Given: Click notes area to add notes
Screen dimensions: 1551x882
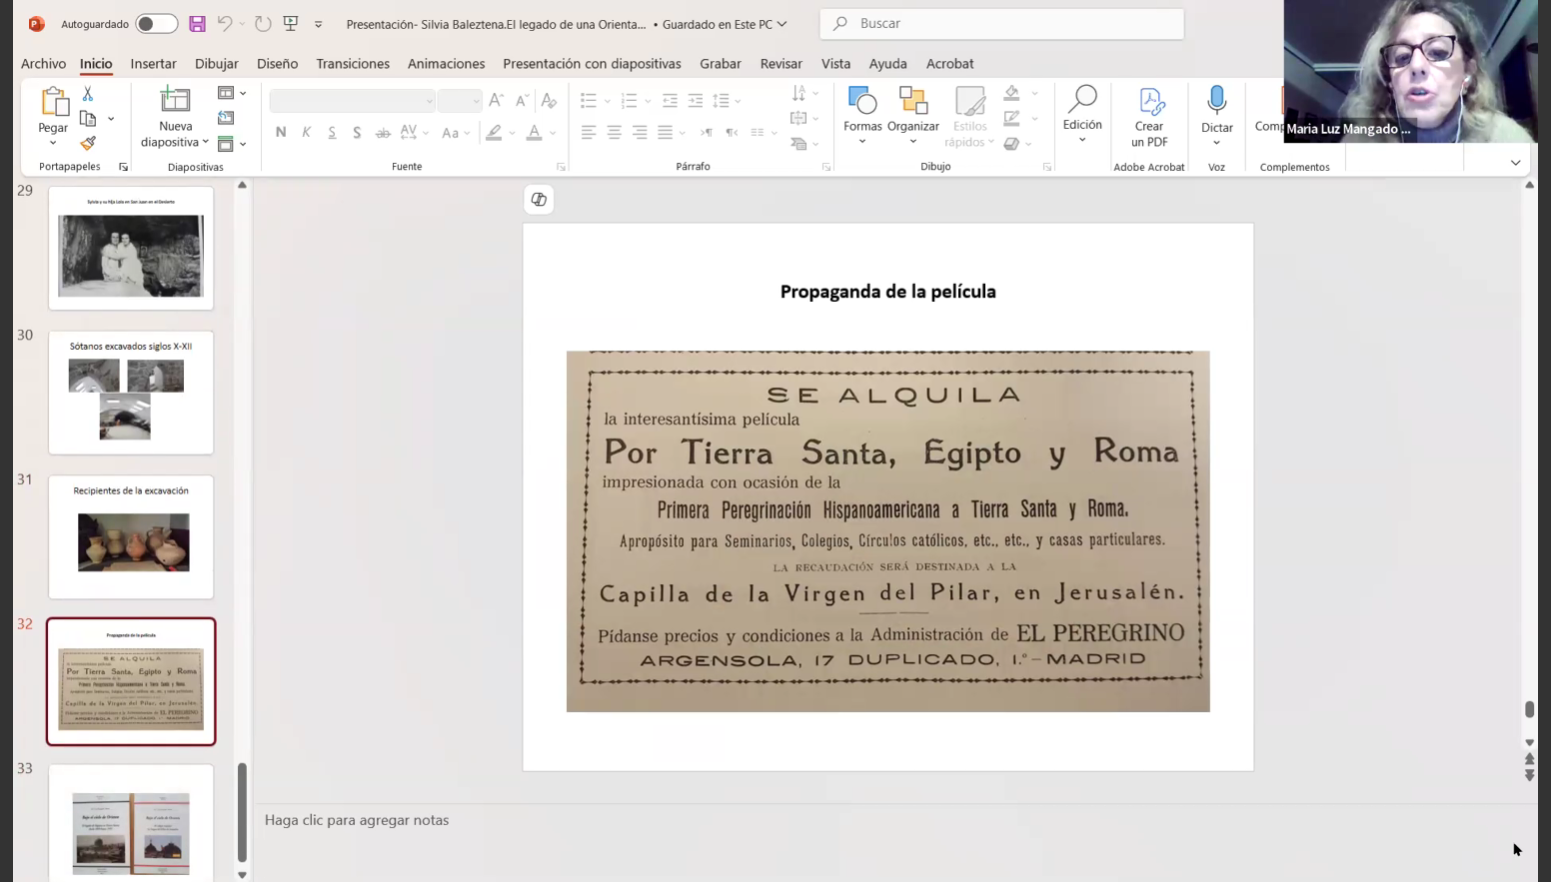Looking at the screenshot, I should pos(356,820).
